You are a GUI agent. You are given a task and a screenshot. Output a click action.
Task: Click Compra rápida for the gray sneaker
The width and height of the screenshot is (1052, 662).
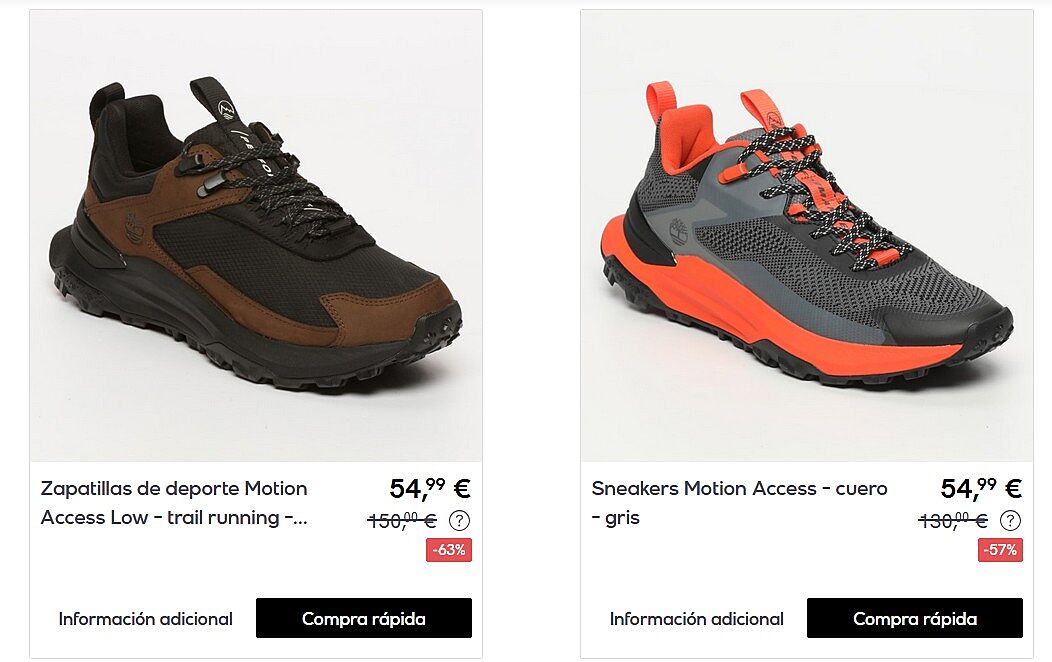click(x=914, y=618)
